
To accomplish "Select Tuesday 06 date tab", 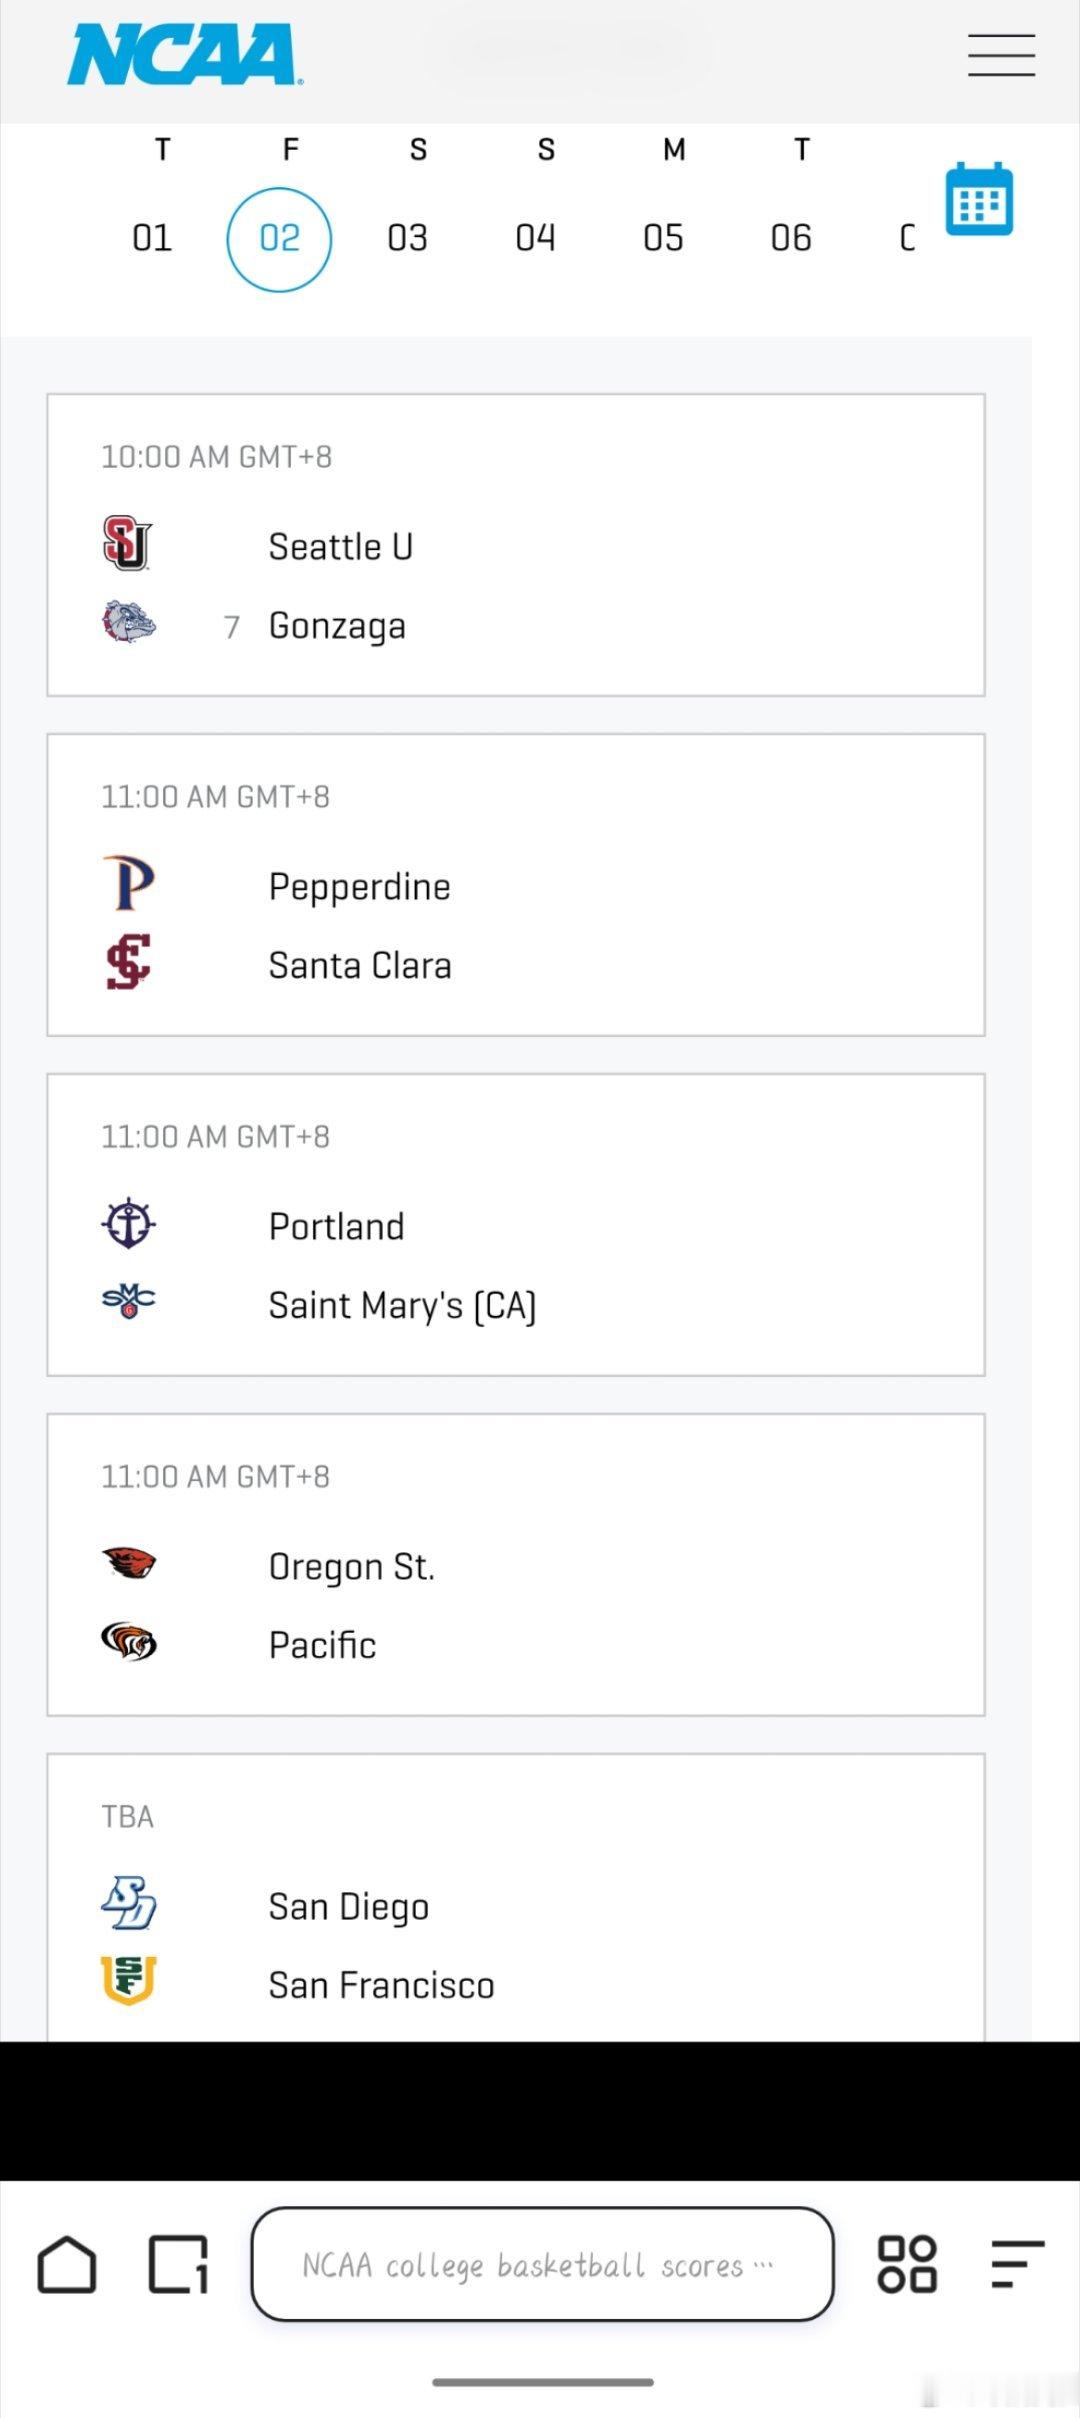I will coord(791,238).
